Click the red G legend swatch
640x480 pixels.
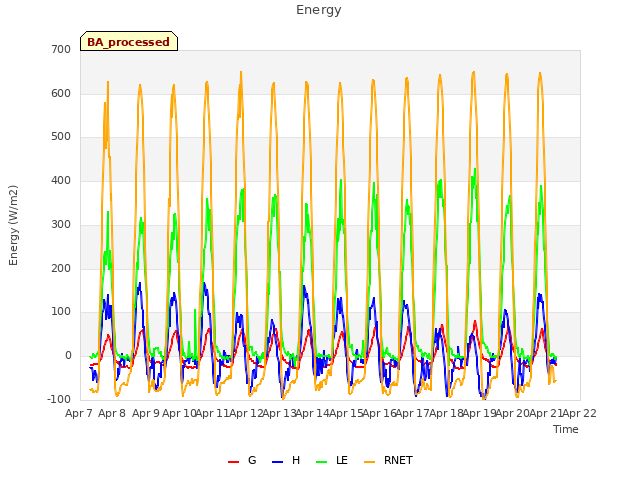click(233, 462)
